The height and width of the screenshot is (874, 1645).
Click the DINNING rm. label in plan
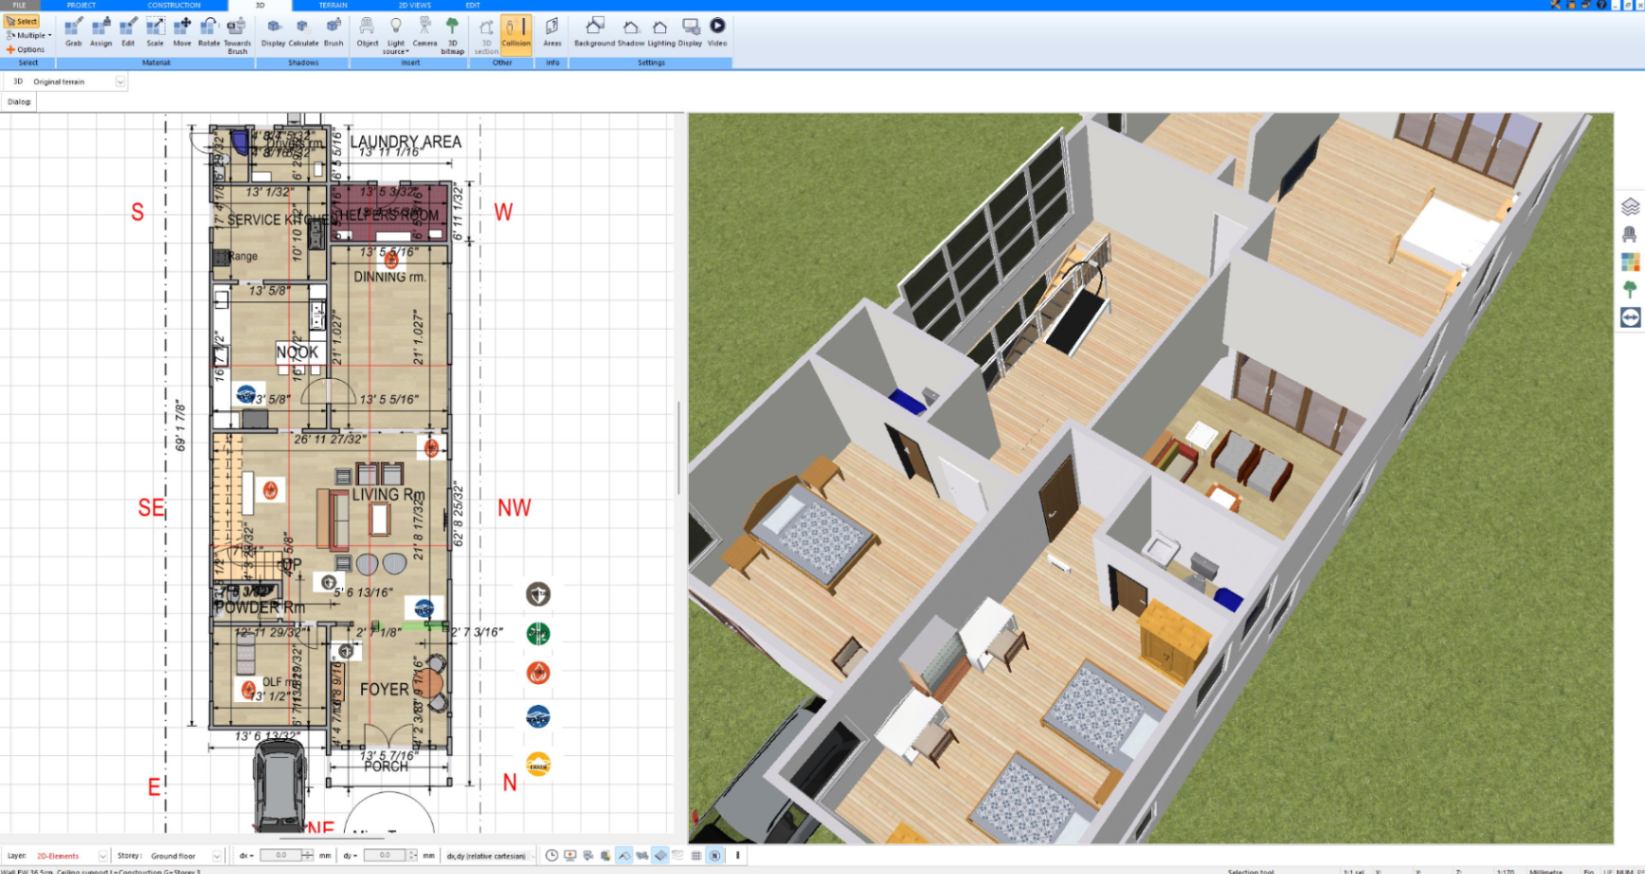pos(389,277)
